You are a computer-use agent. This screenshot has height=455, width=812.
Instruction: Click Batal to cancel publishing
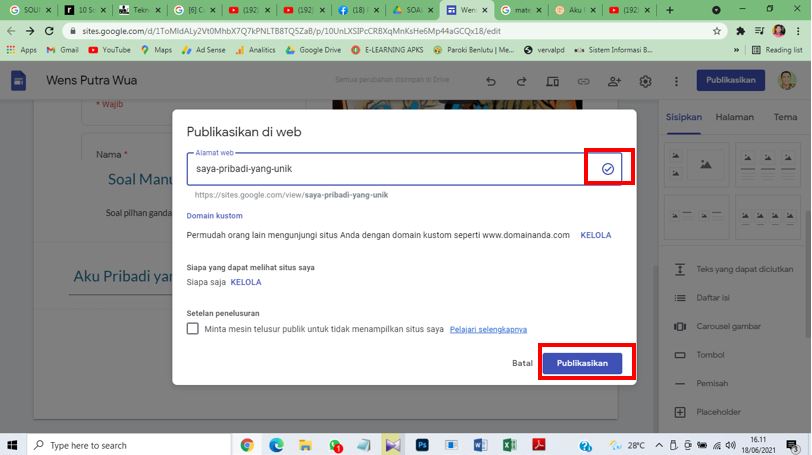point(522,363)
